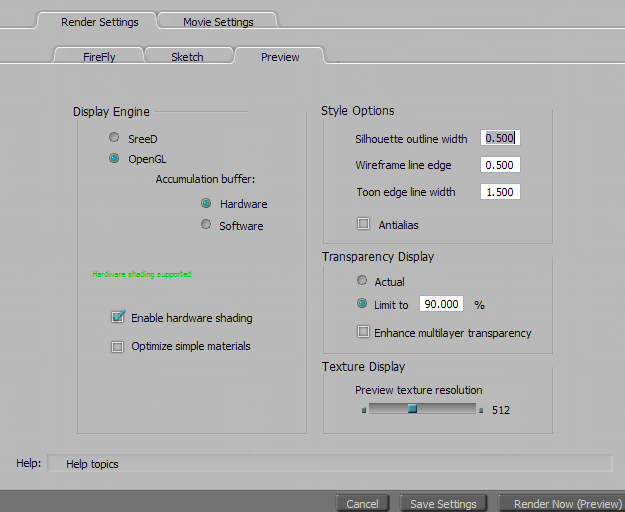Choose SreeD as the display engine
Viewport: 625px width, 512px height.
coord(115,137)
